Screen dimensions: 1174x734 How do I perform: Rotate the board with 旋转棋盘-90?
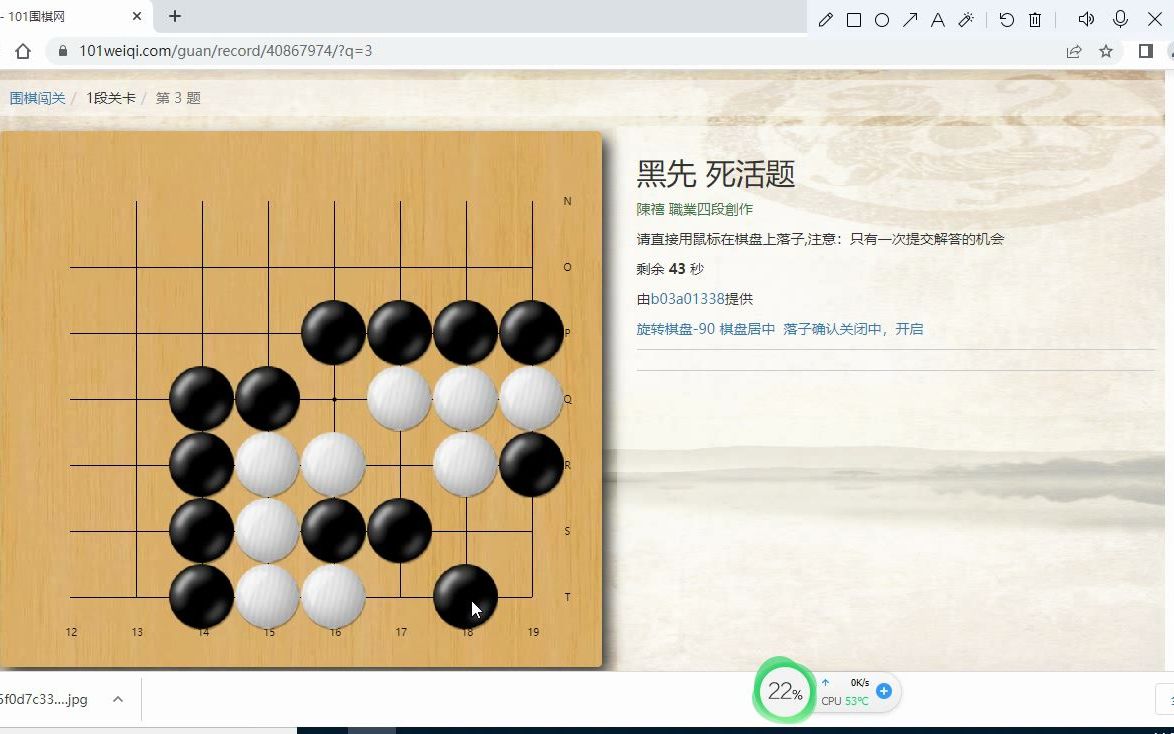(675, 329)
